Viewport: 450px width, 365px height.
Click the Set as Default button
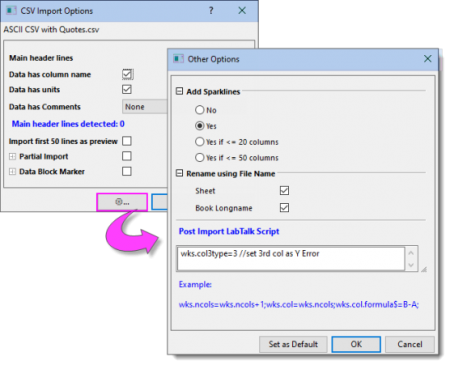coord(293,344)
